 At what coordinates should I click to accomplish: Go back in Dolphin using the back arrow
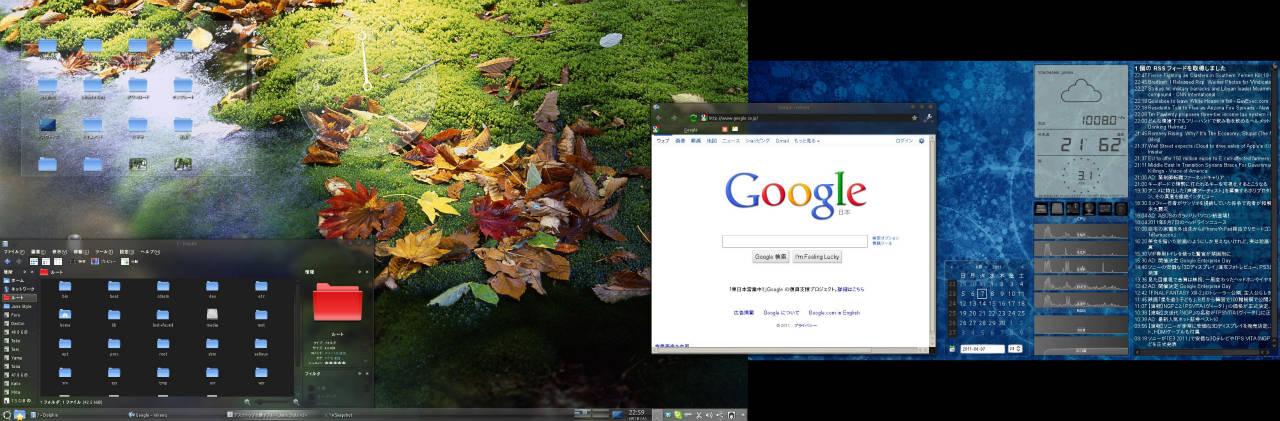pyautogui.click(x=6, y=260)
